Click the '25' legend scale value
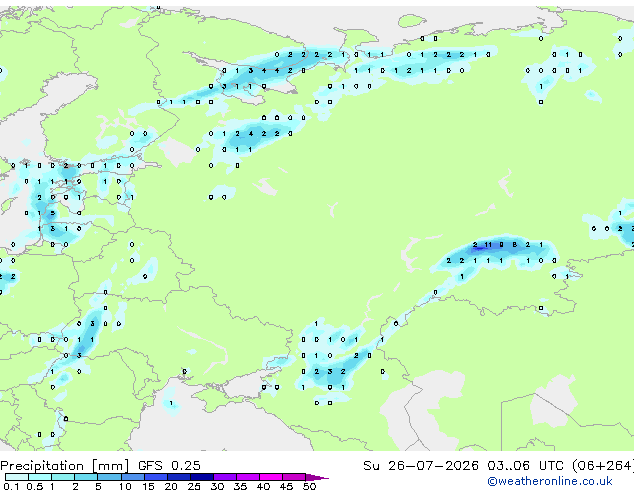 tap(194, 486)
